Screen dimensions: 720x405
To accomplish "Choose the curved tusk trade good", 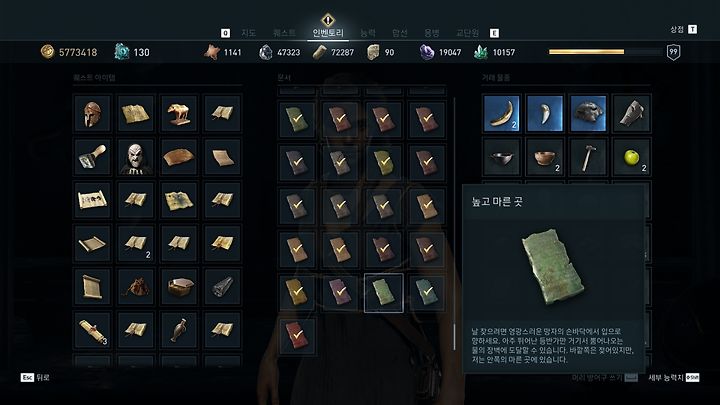I will point(501,114).
